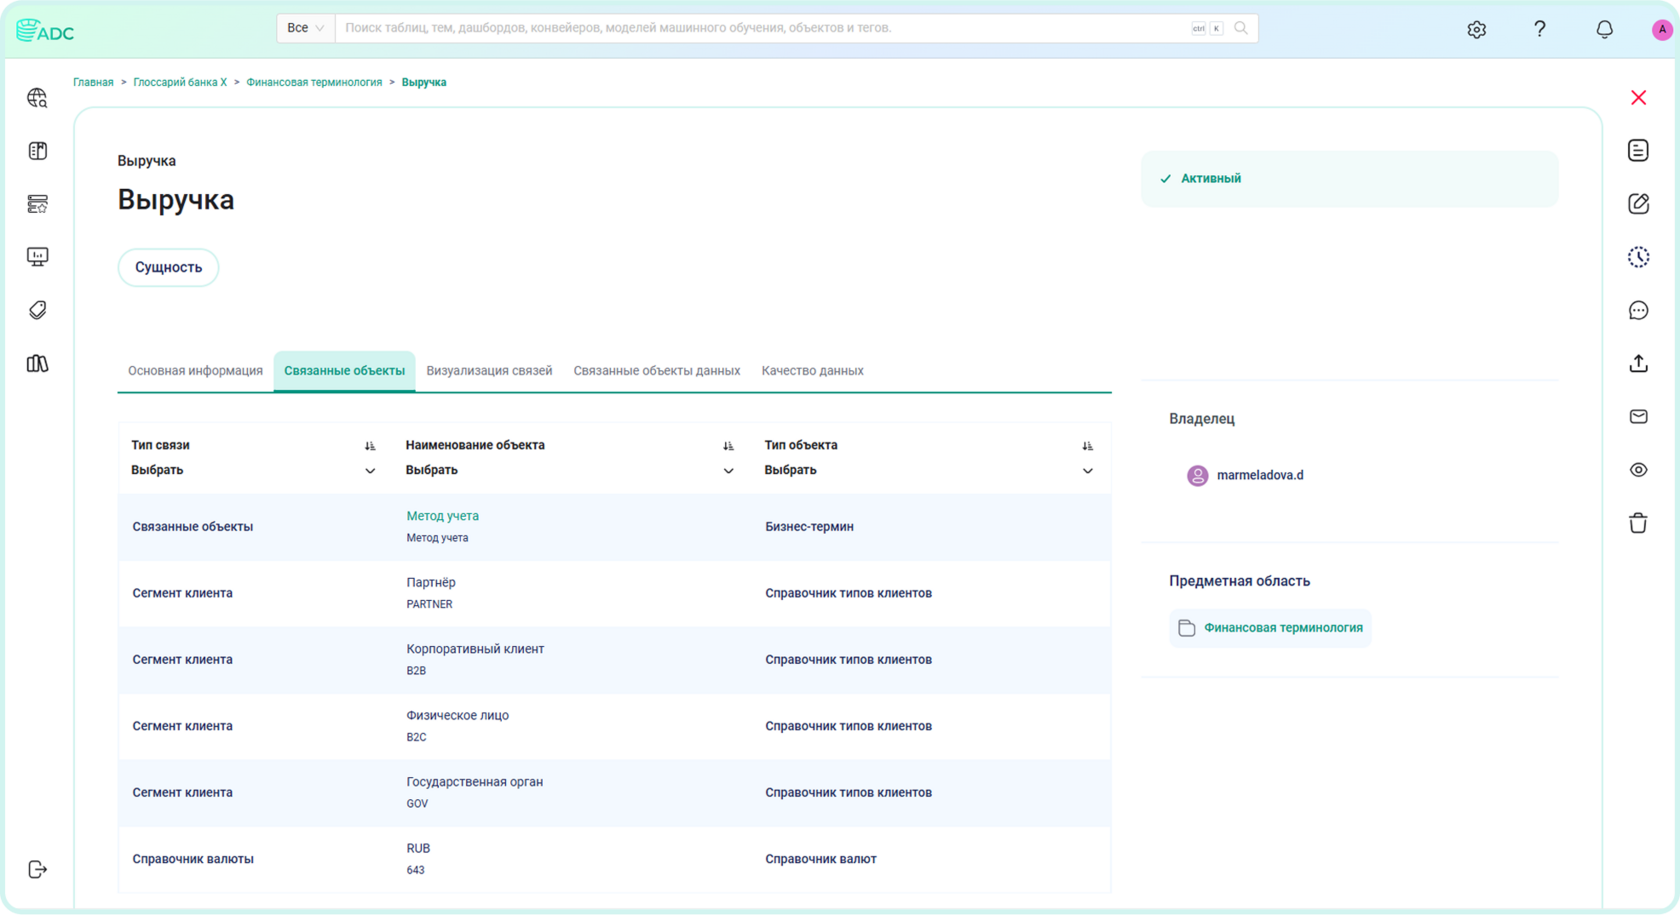Switch to Основная информация tab
The width and height of the screenshot is (1680, 915).
point(195,371)
